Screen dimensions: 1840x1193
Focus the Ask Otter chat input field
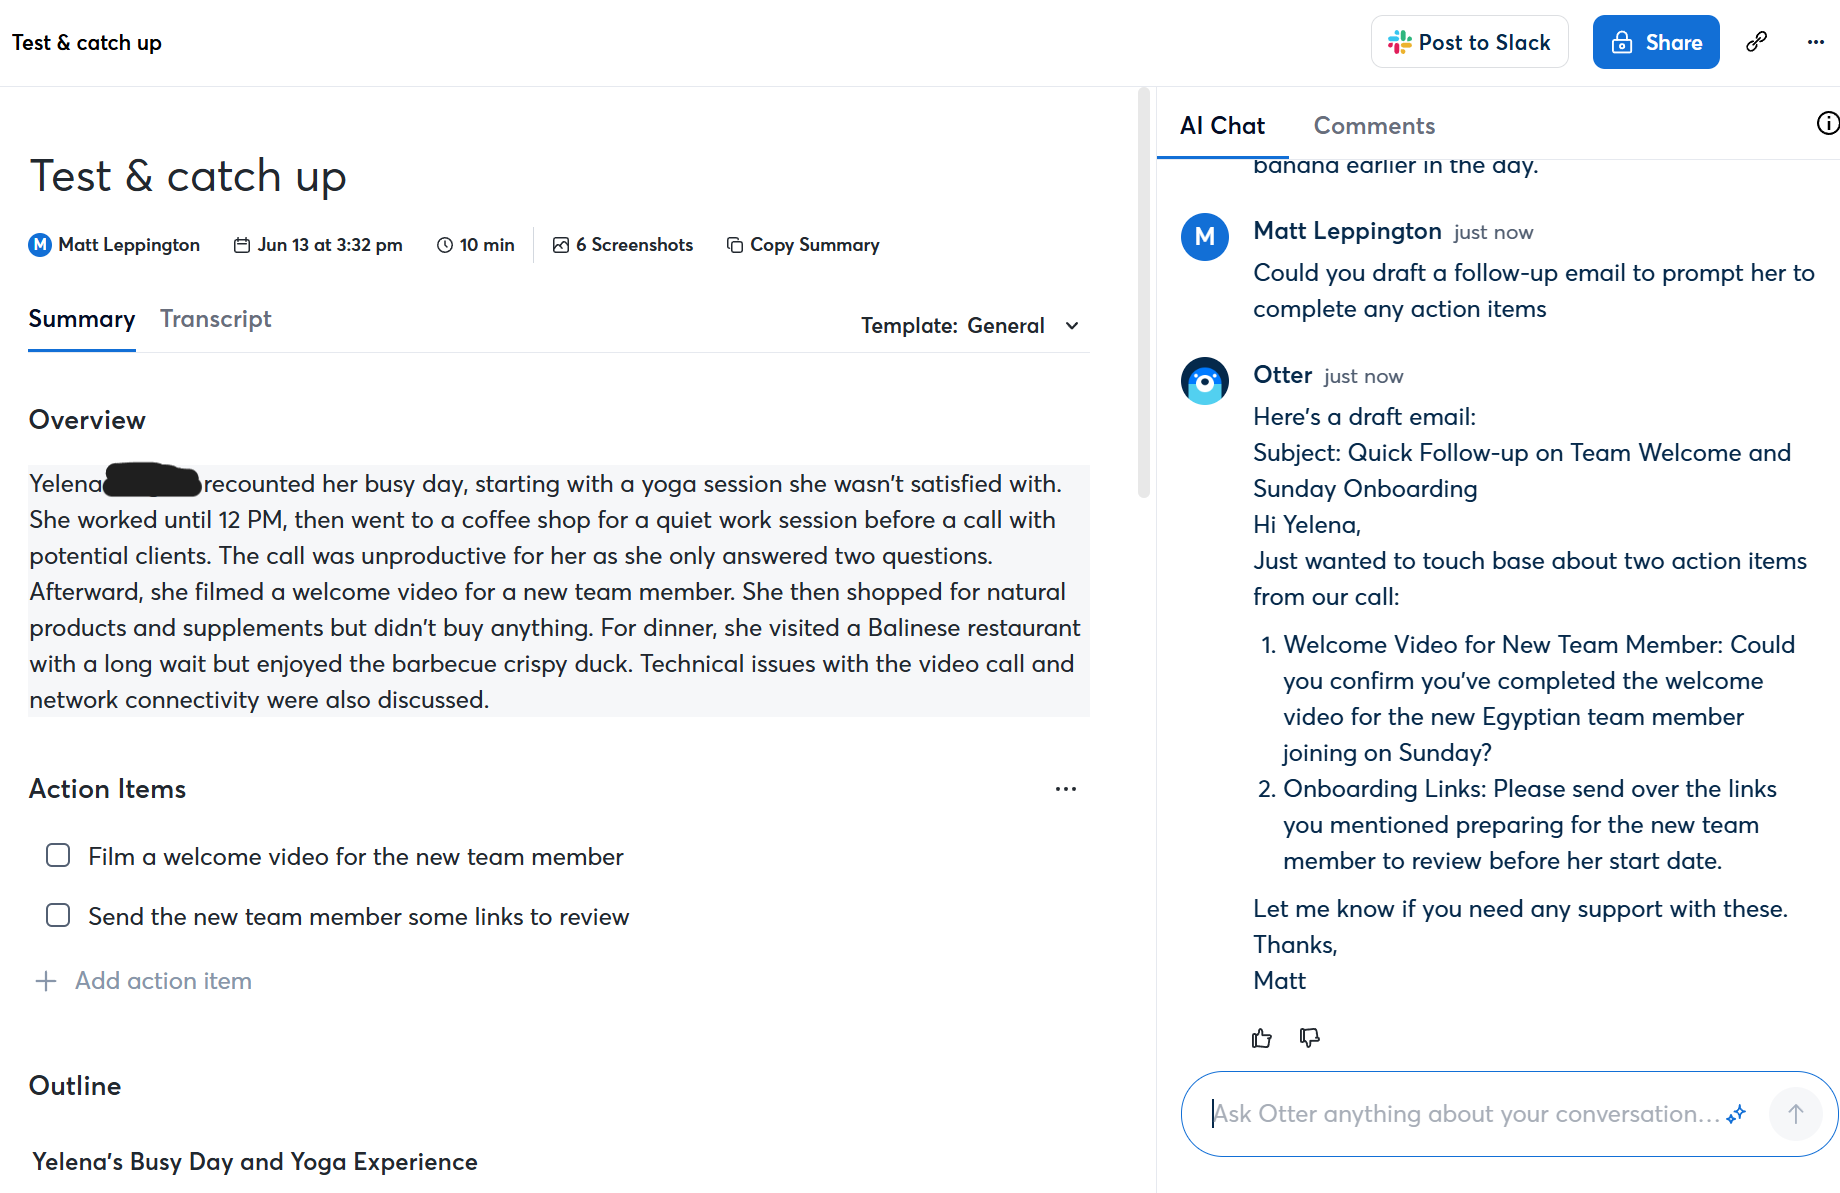[1465, 1114]
